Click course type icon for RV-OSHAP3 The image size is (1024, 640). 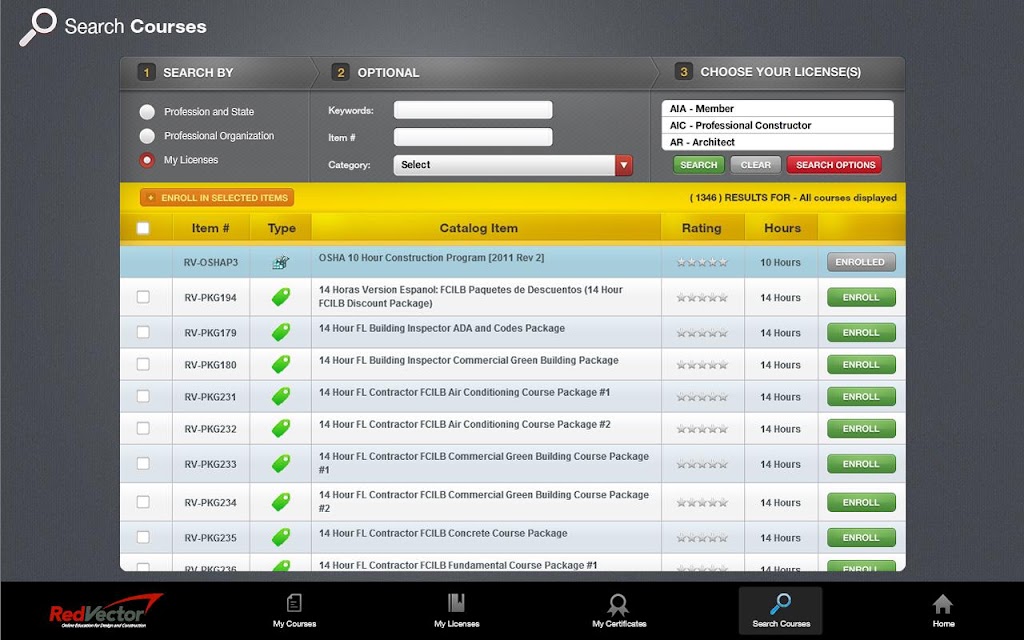(x=281, y=263)
